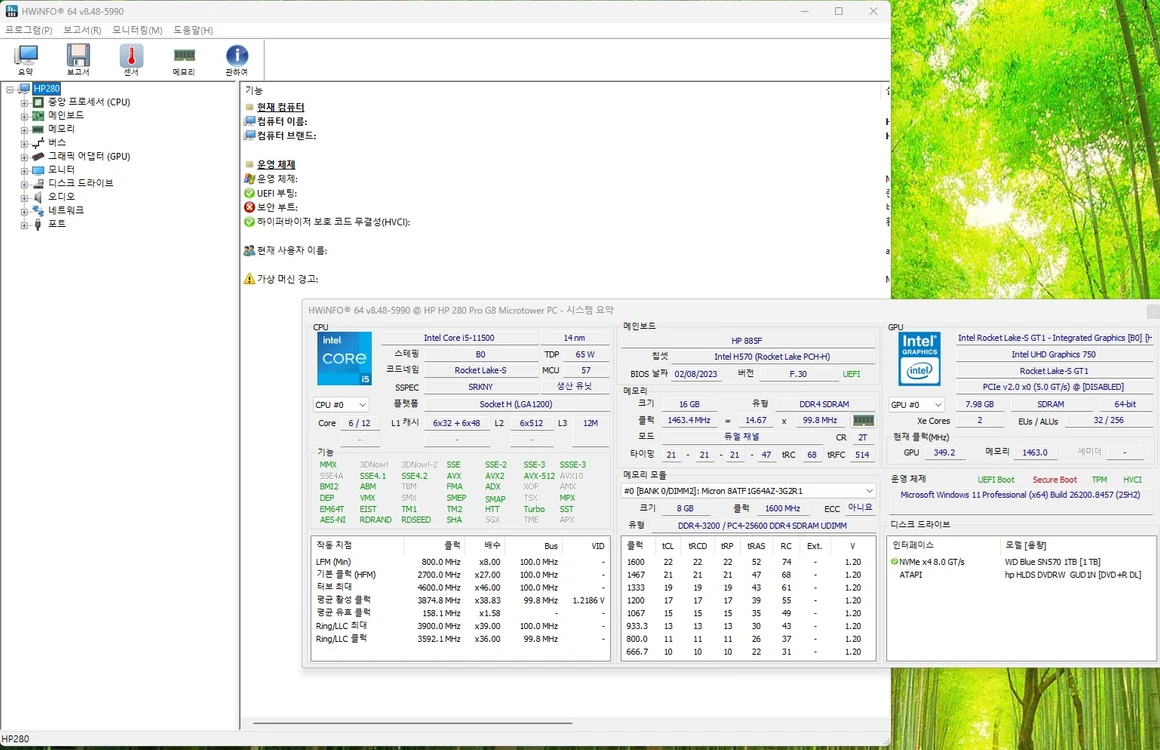Click the Intel H570 chipset field

pyautogui.click(x=772, y=357)
